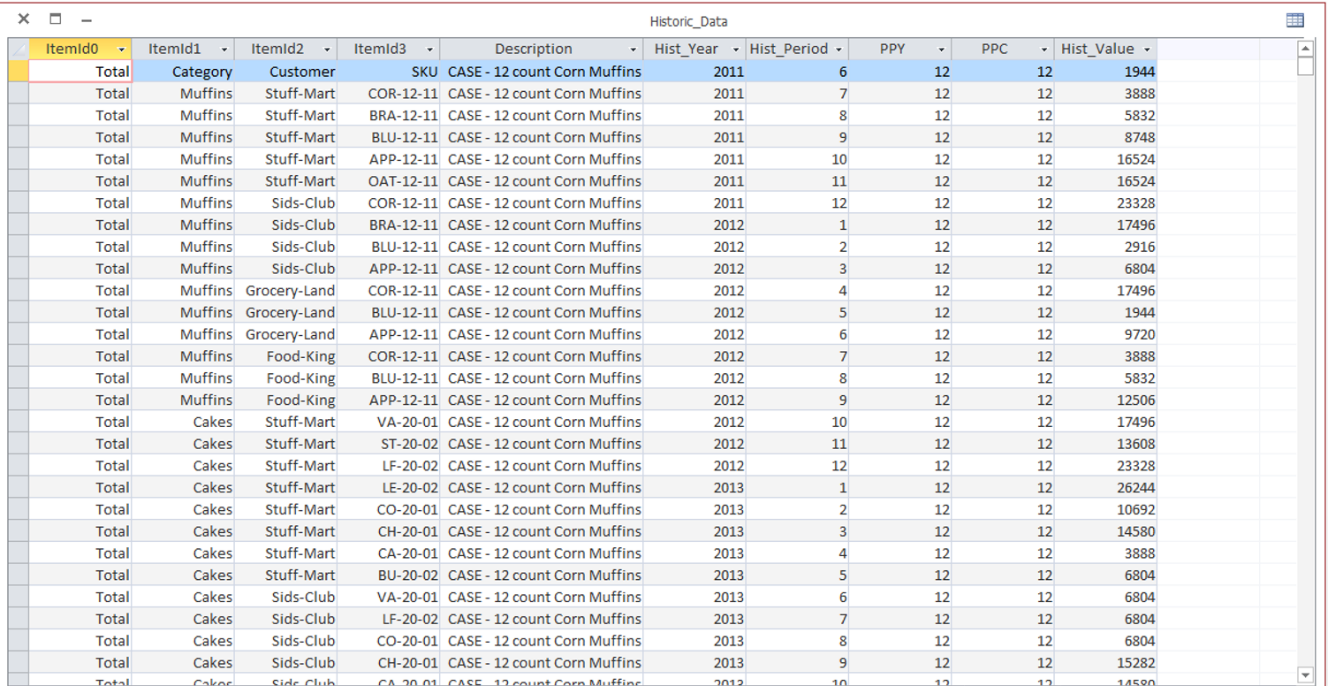Open the Description column dropdown

pos(634,48)
